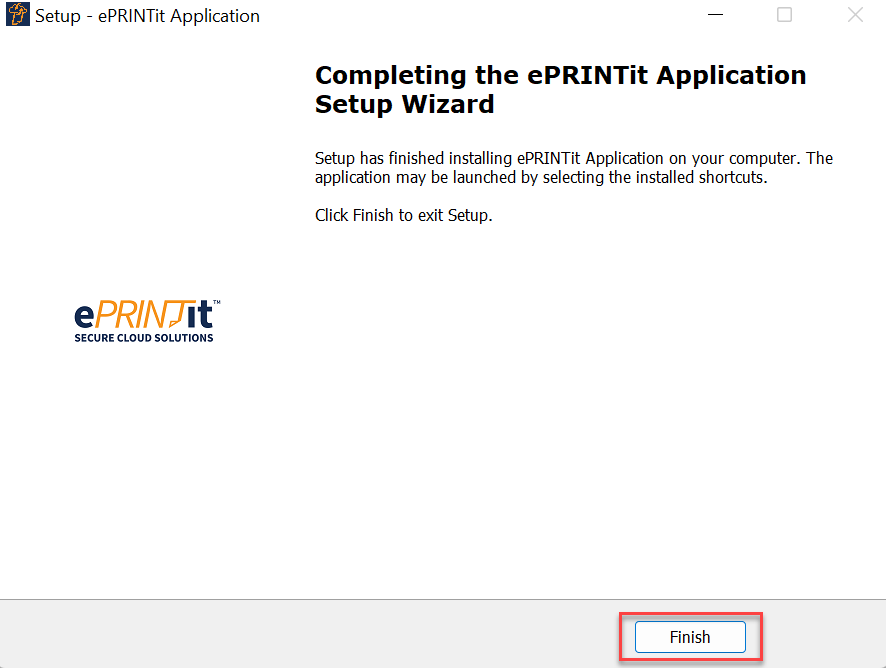This screenshot has height=668, width=886.
Task: Click the disabled maximize window button
Action: pyautogui.click(x=784, y=15)
